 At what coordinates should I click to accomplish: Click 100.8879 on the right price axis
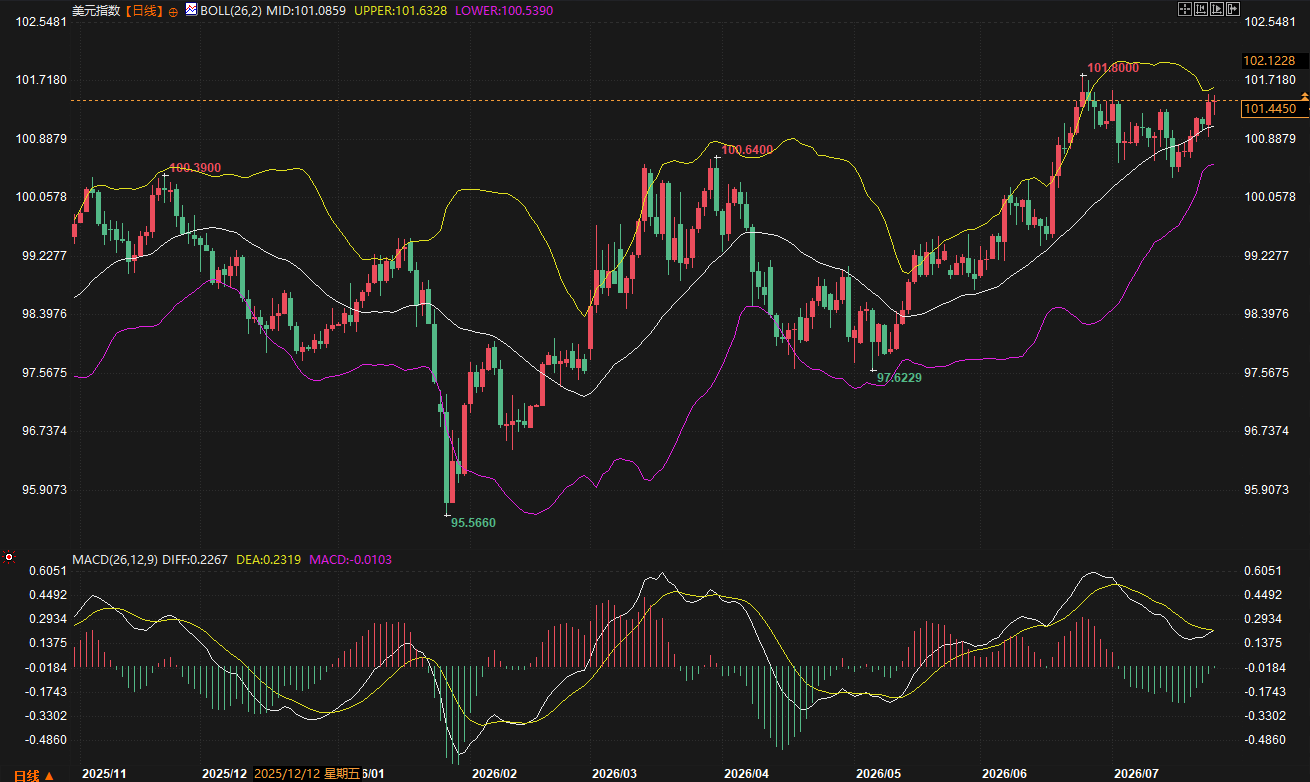click(1269, 139)
